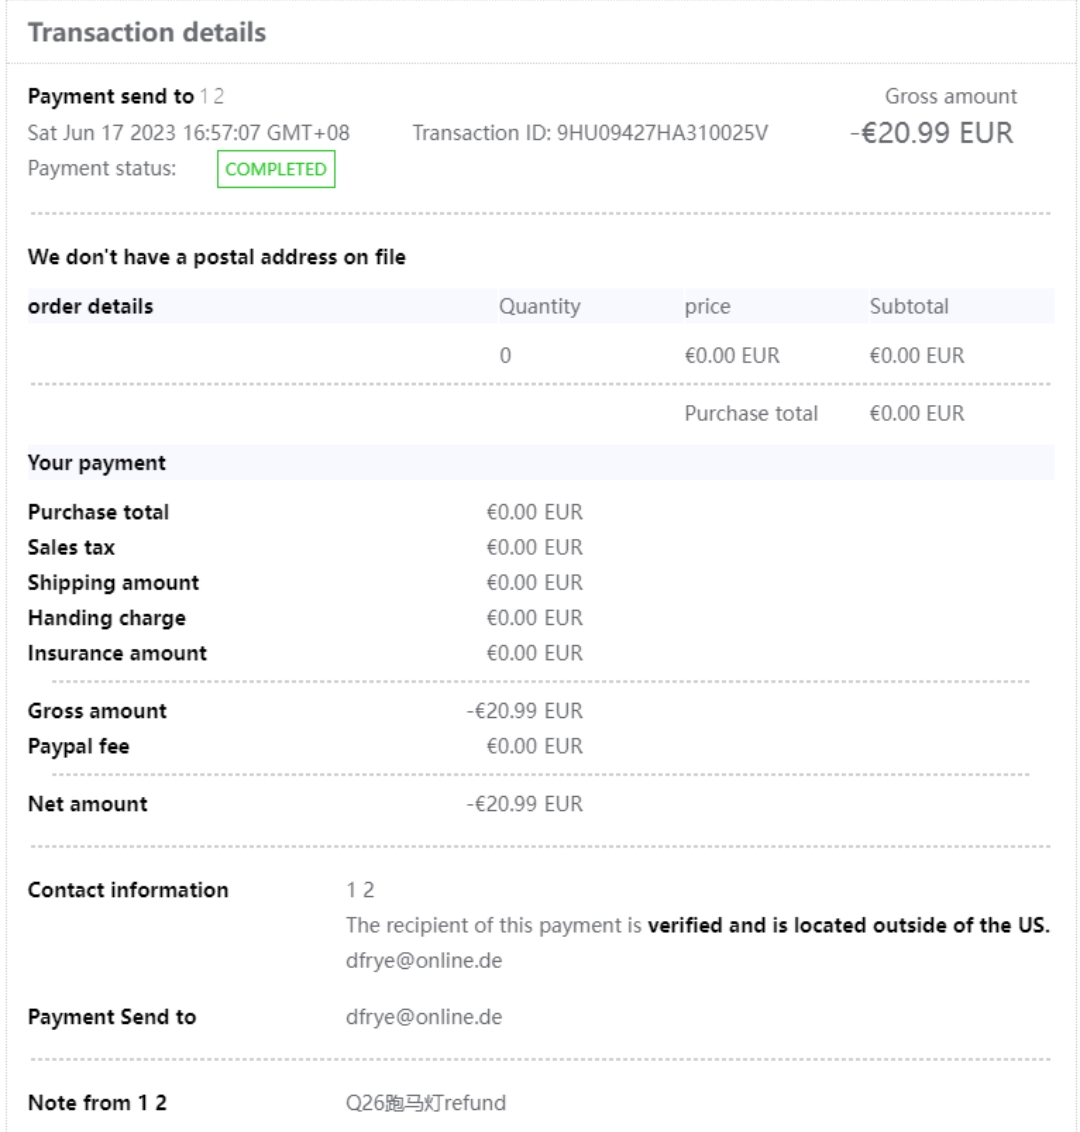Click the Subtotal column header
The image size is (1080, 1132).
point(909,307)
